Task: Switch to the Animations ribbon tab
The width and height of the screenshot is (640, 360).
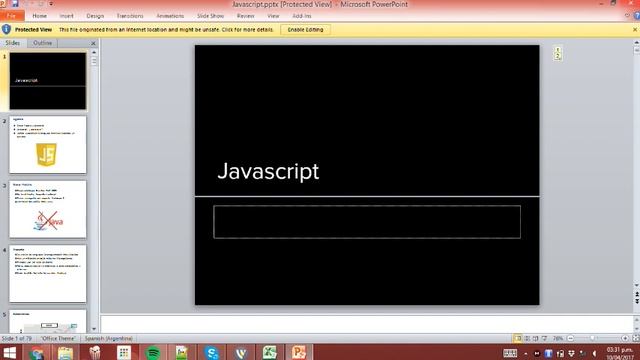Action: [170, 16]
